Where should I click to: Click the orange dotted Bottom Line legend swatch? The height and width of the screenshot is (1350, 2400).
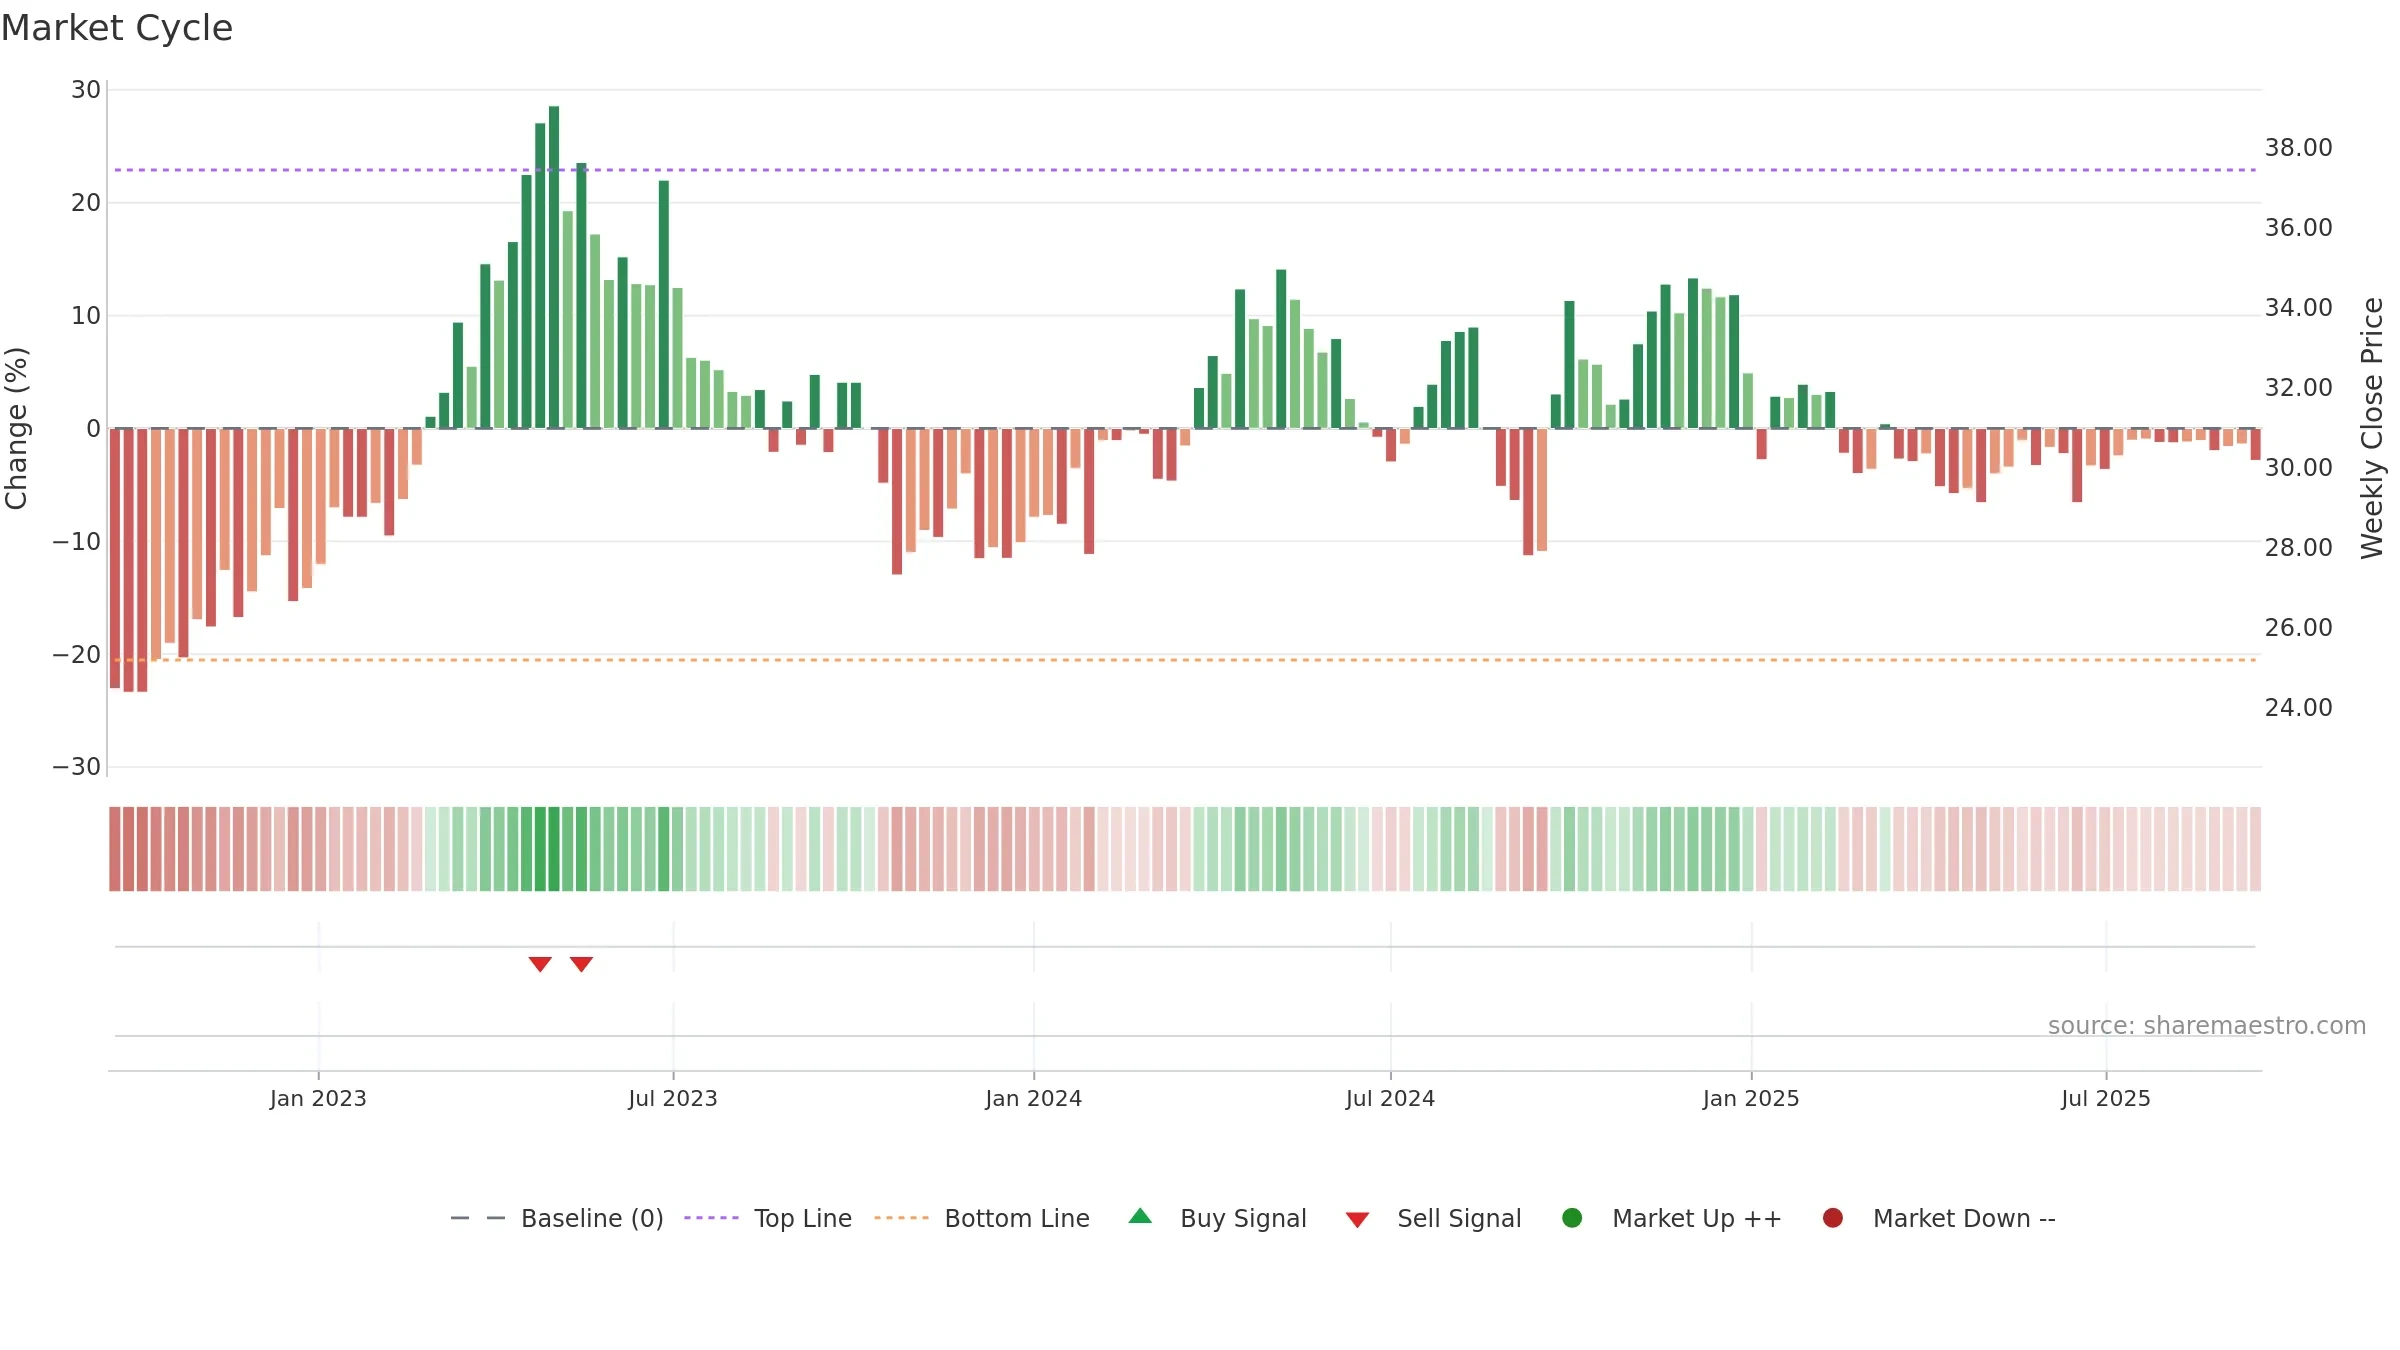901,1218
